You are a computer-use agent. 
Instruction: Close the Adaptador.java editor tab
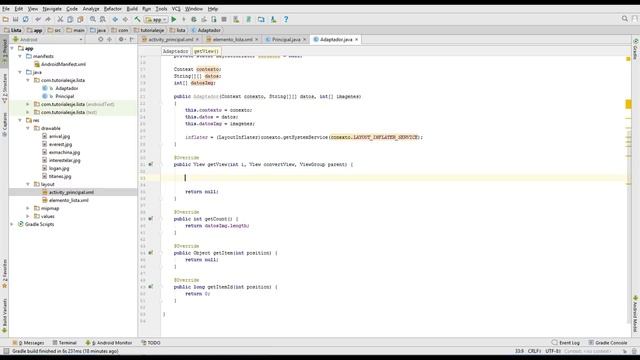356,40
